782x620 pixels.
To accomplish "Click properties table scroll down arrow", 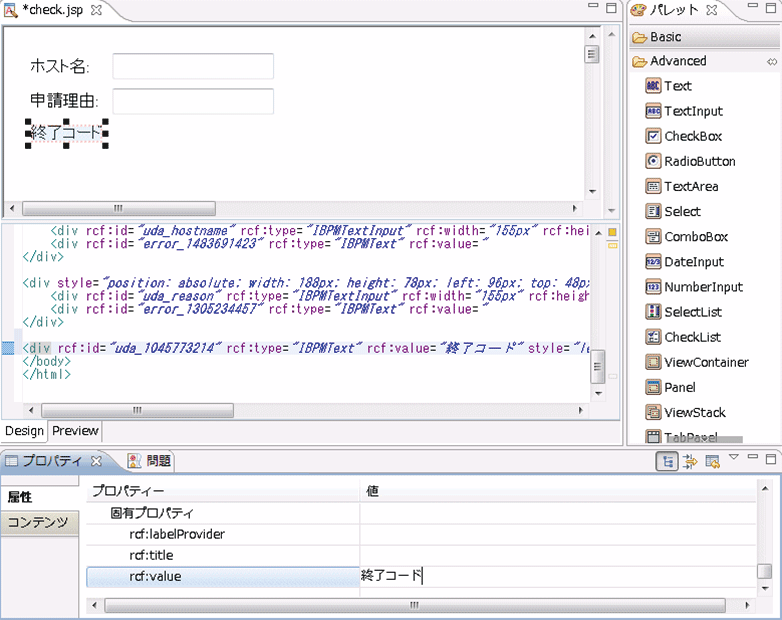I will (x=765, y=589).
